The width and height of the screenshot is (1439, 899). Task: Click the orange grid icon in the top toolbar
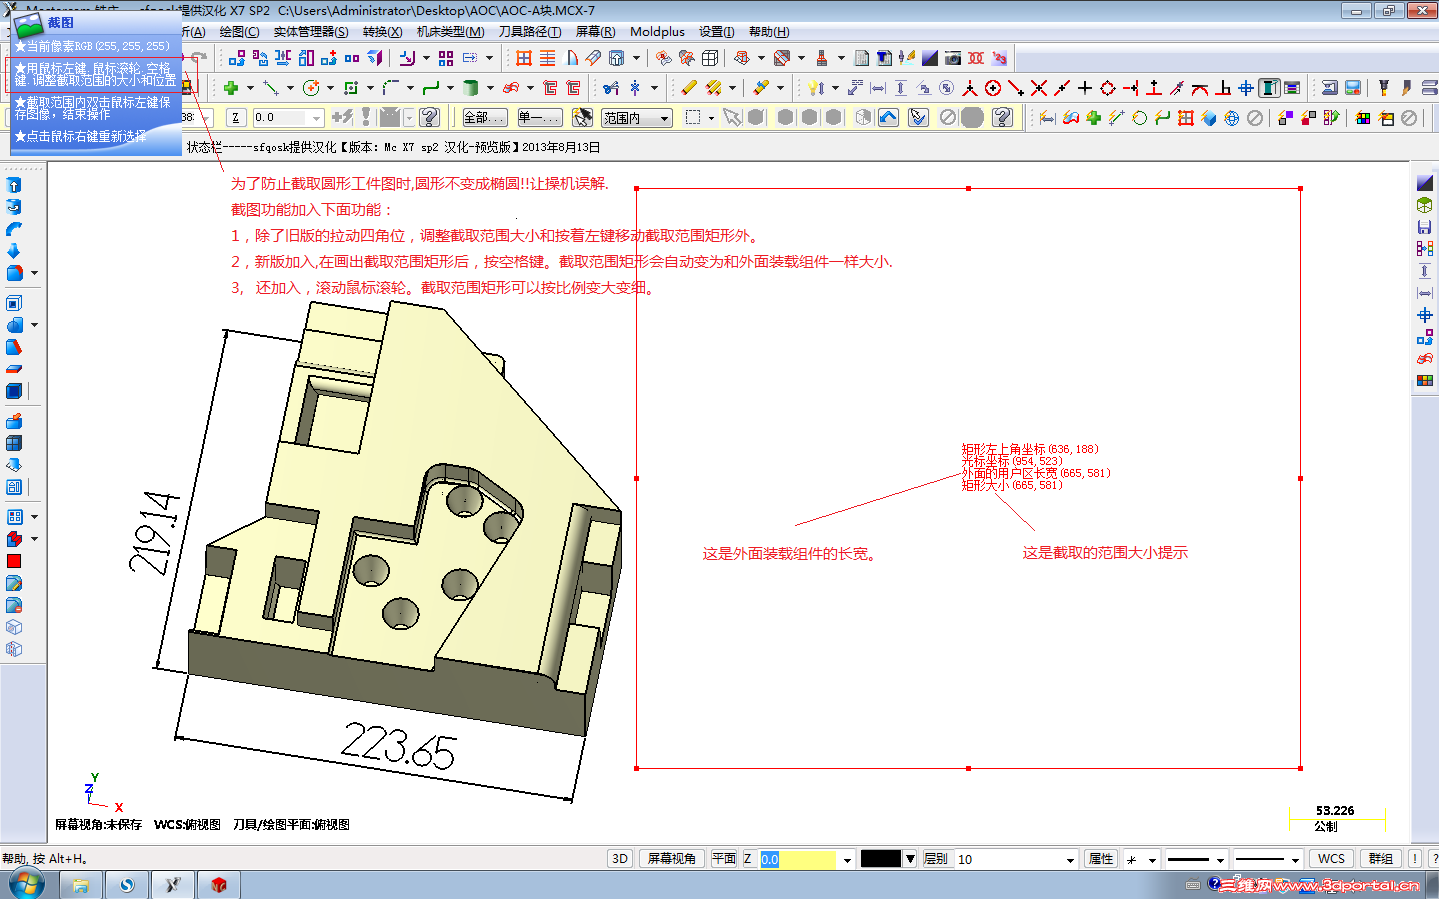(524, 58)
